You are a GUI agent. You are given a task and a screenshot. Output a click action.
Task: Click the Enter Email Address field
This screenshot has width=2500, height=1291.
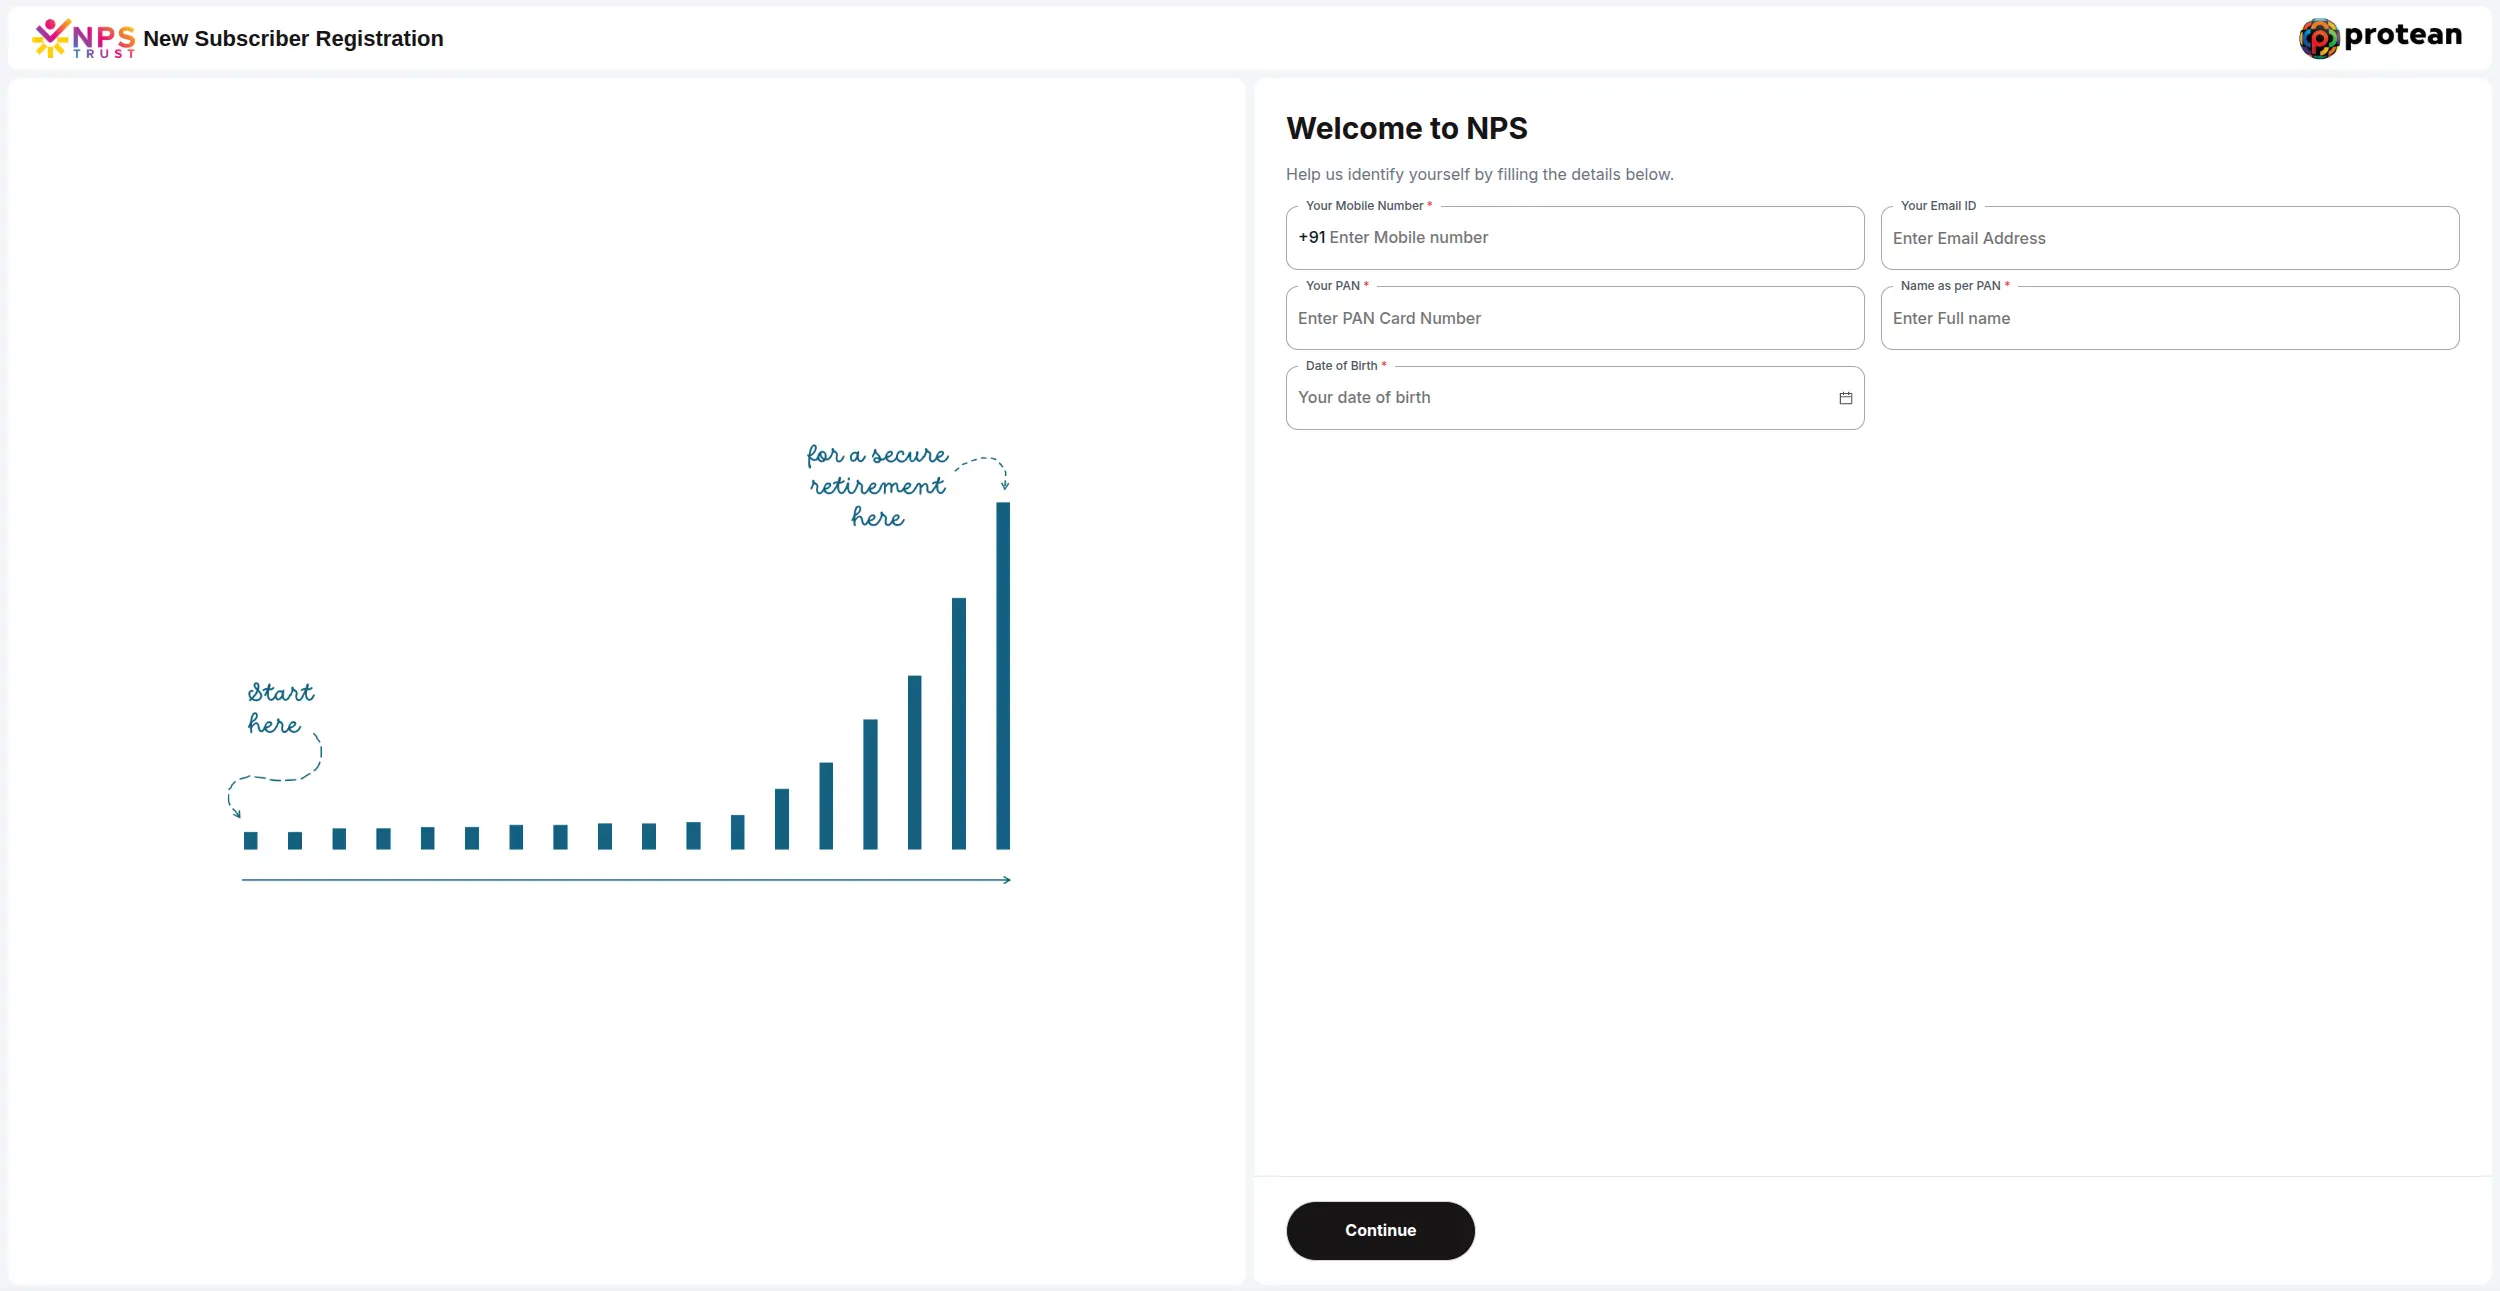pos(2169,239)
